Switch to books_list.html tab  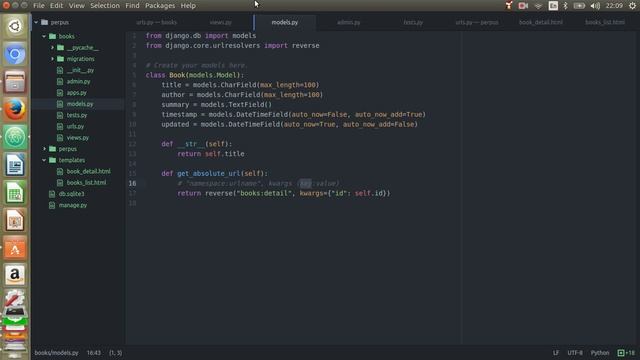605,22
